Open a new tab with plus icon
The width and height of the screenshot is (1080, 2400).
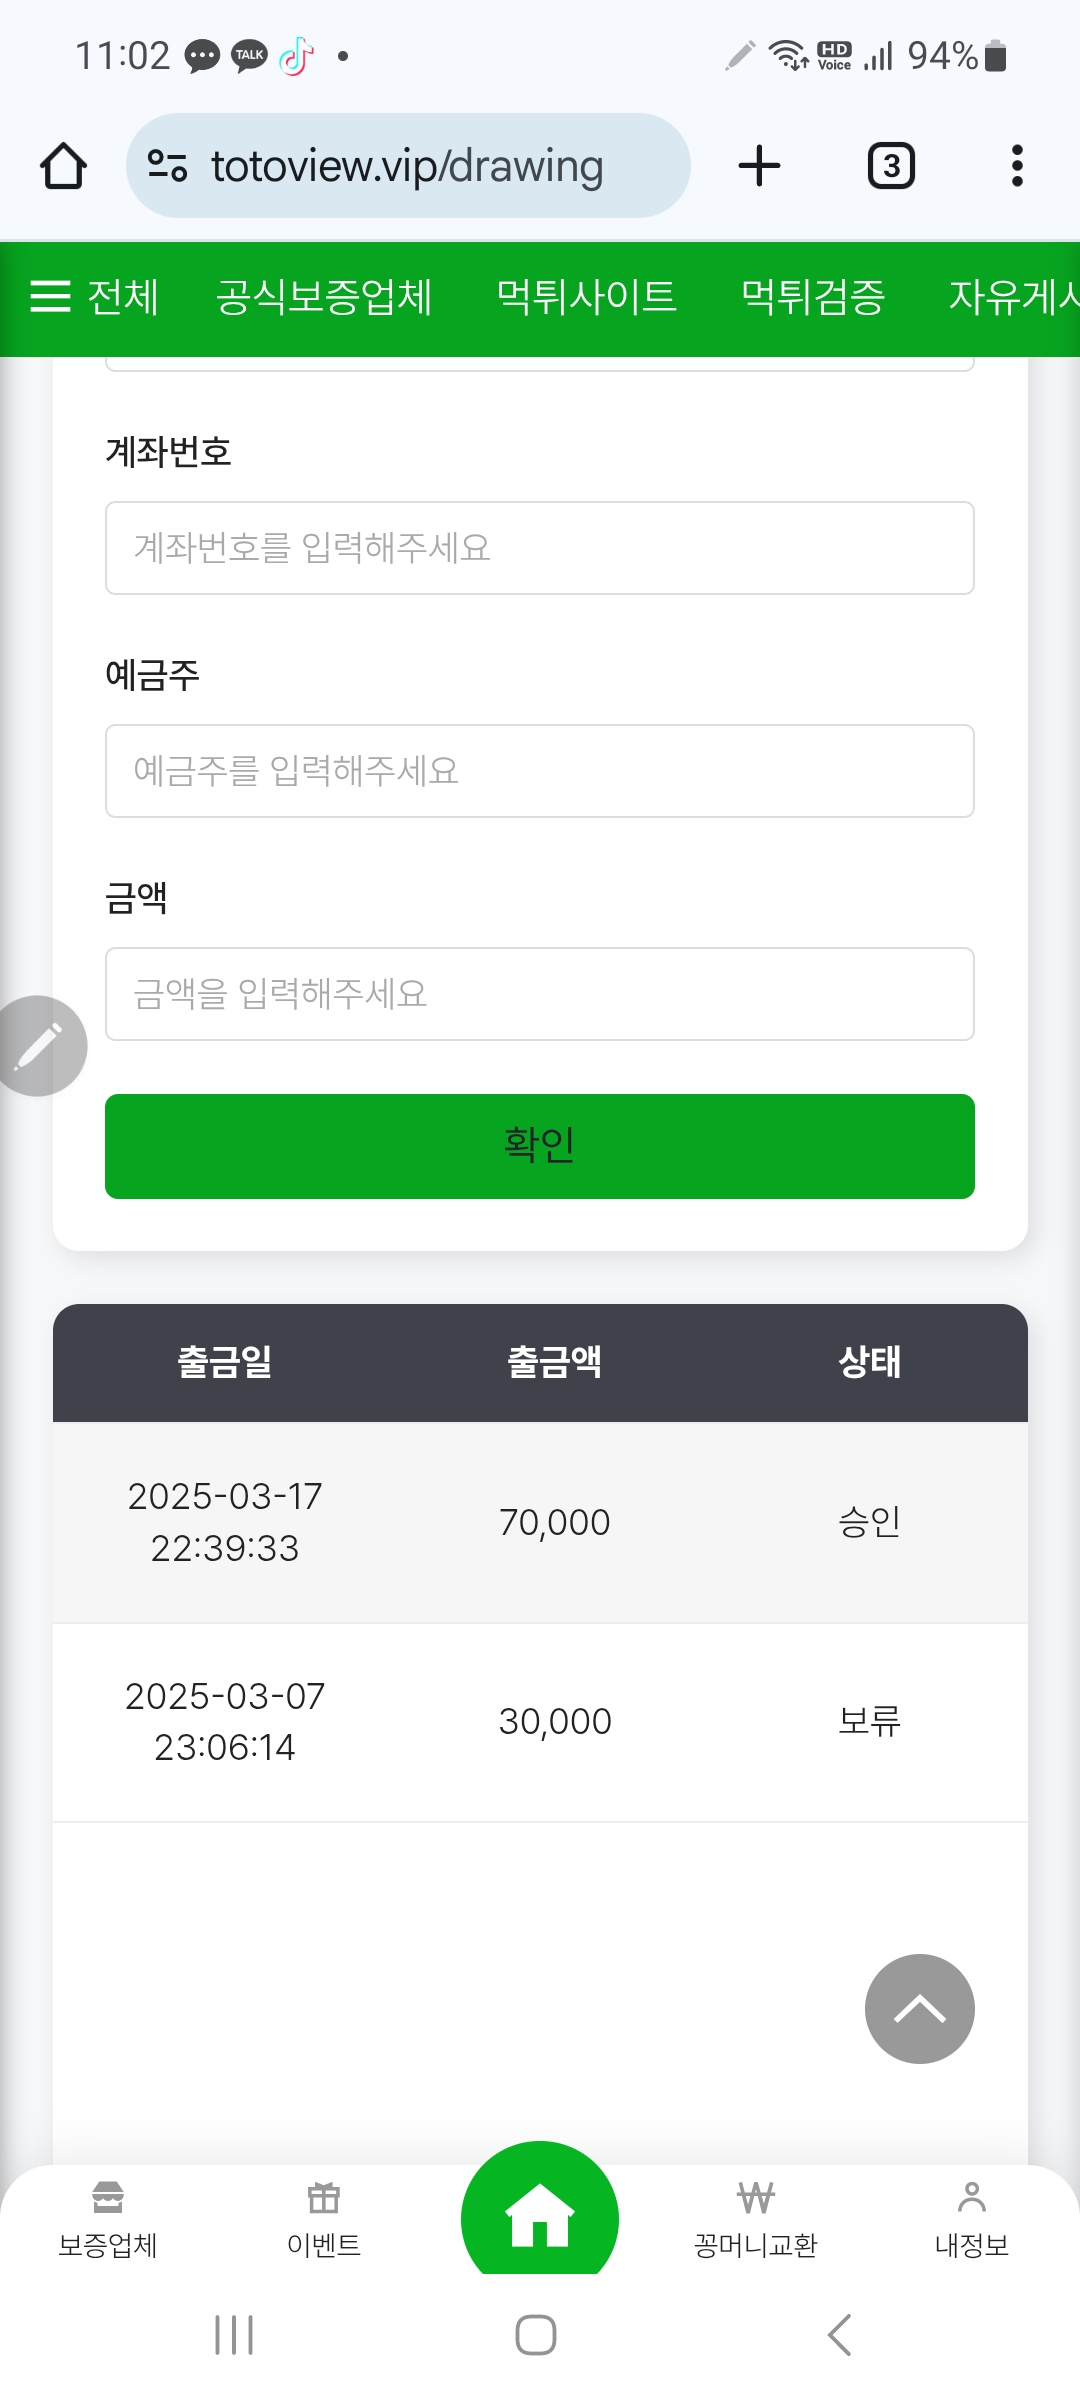[x=759, y=166]
